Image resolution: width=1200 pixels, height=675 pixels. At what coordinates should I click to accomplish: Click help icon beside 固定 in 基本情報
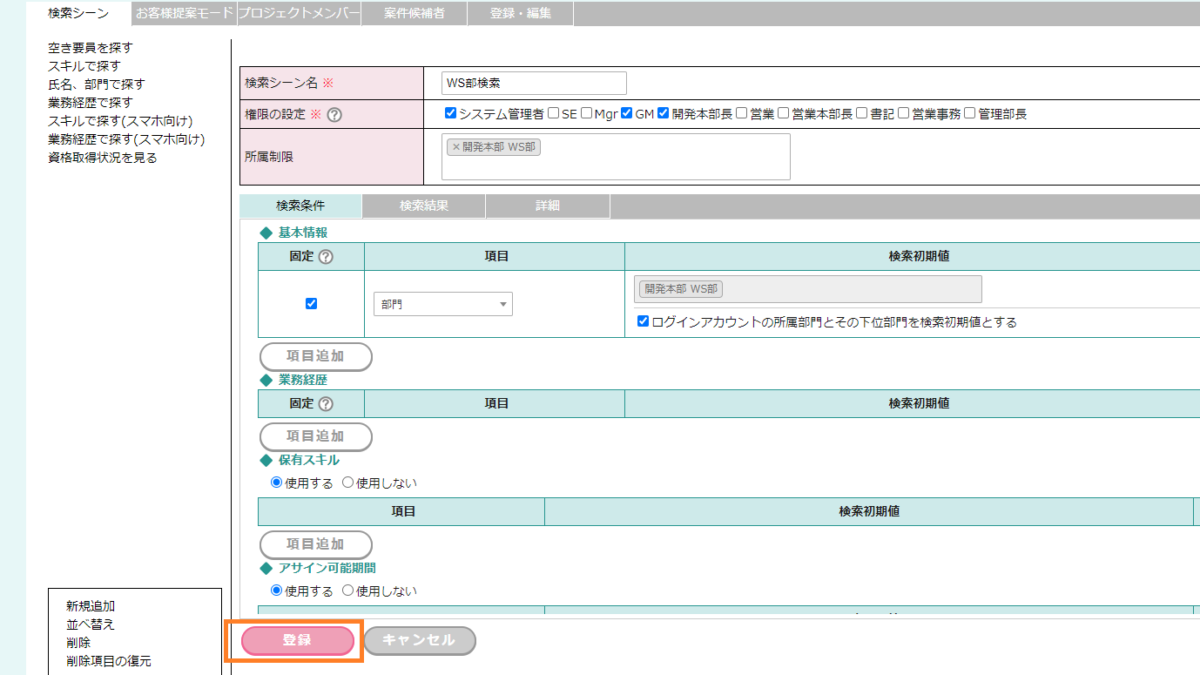click(325, 257)
